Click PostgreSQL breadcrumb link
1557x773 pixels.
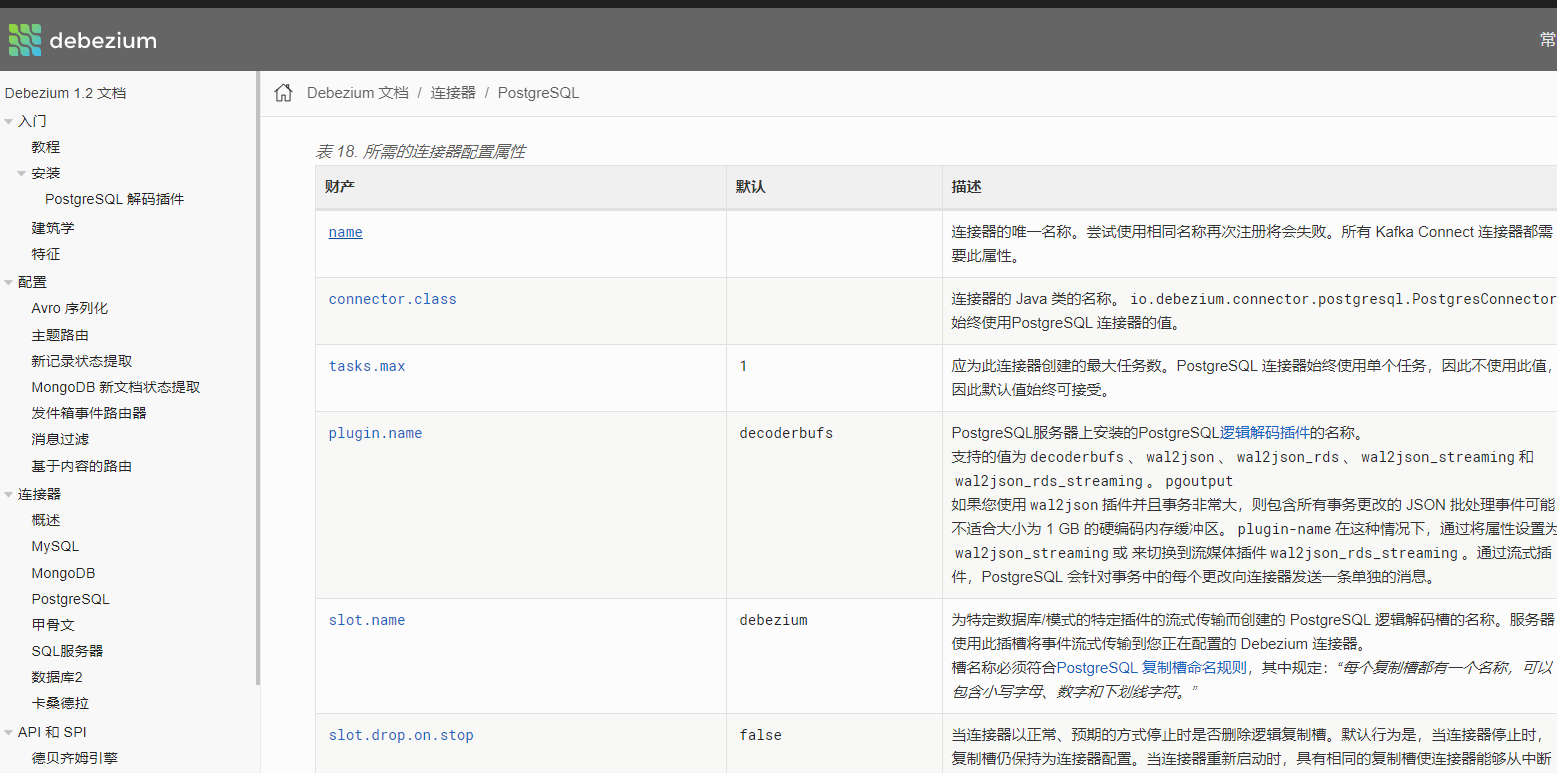click(x=538, y=93)
